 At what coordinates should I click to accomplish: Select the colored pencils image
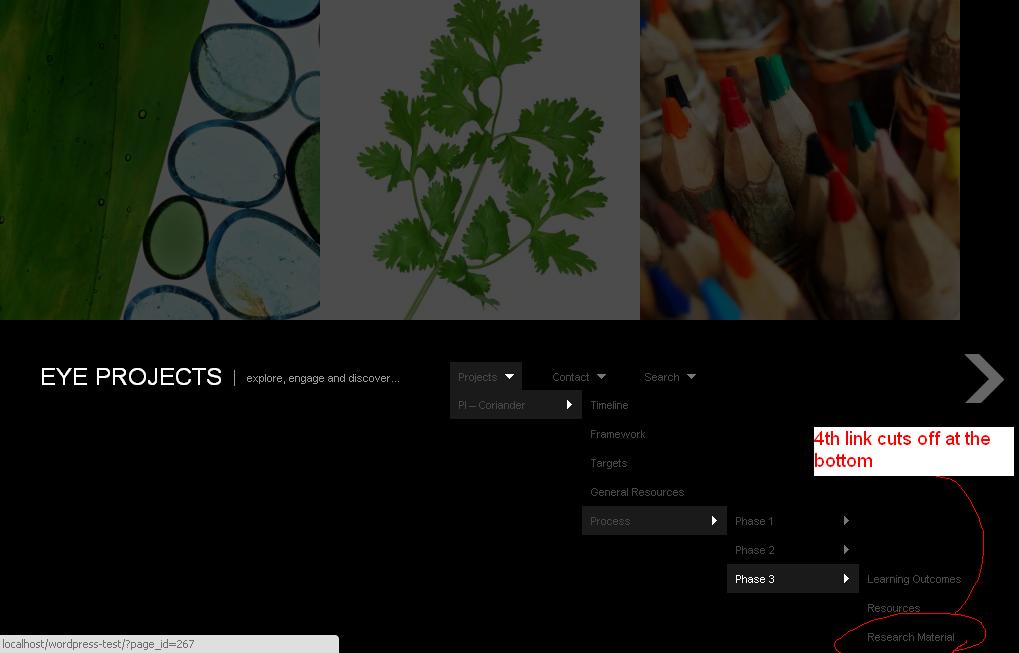800,160
